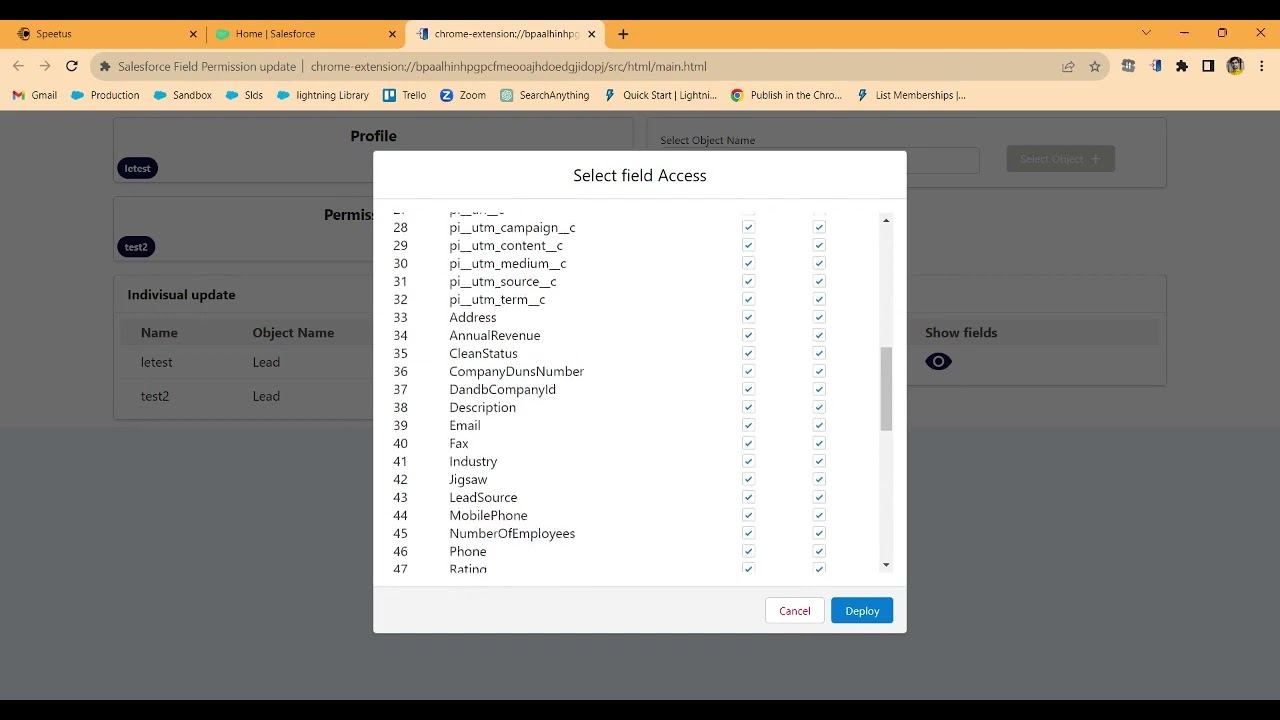Open the Quick Start | Lightni... bookmark

(x=661, y=95)
